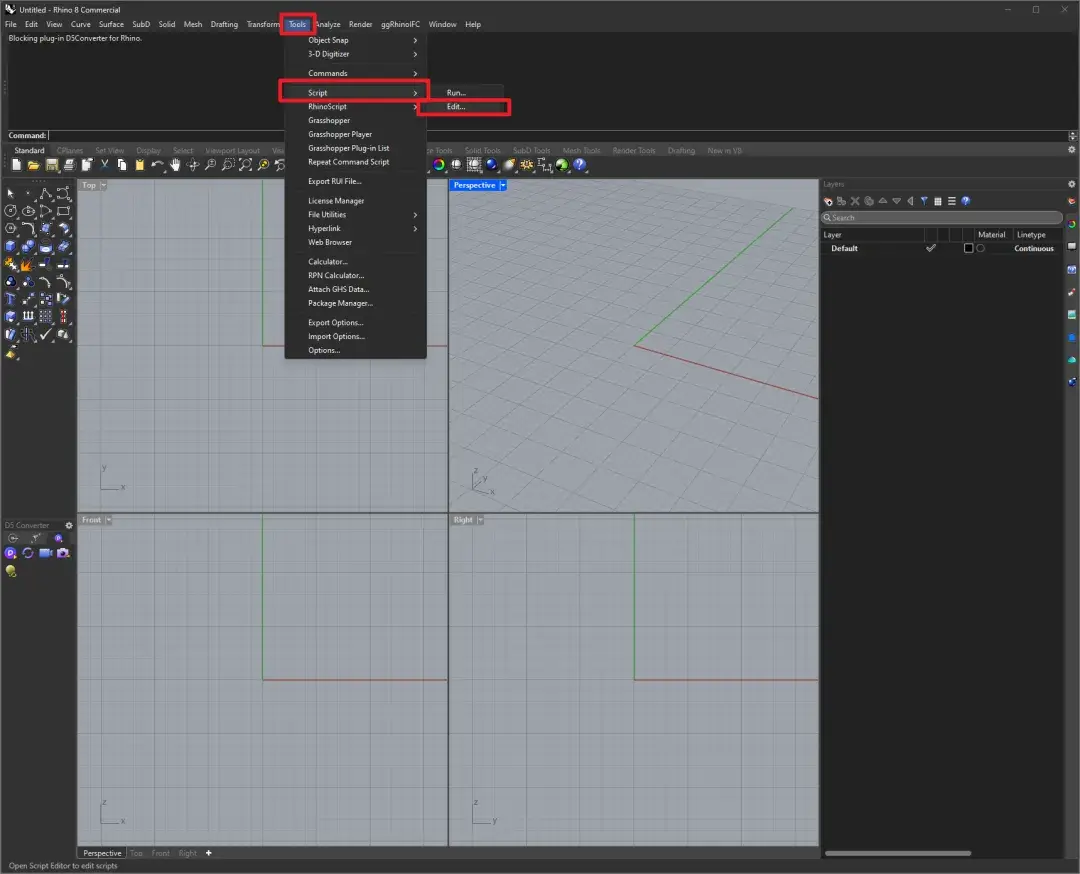
Task: Click the Save file icon in Standard toolbar
Action: pos(52,165)
